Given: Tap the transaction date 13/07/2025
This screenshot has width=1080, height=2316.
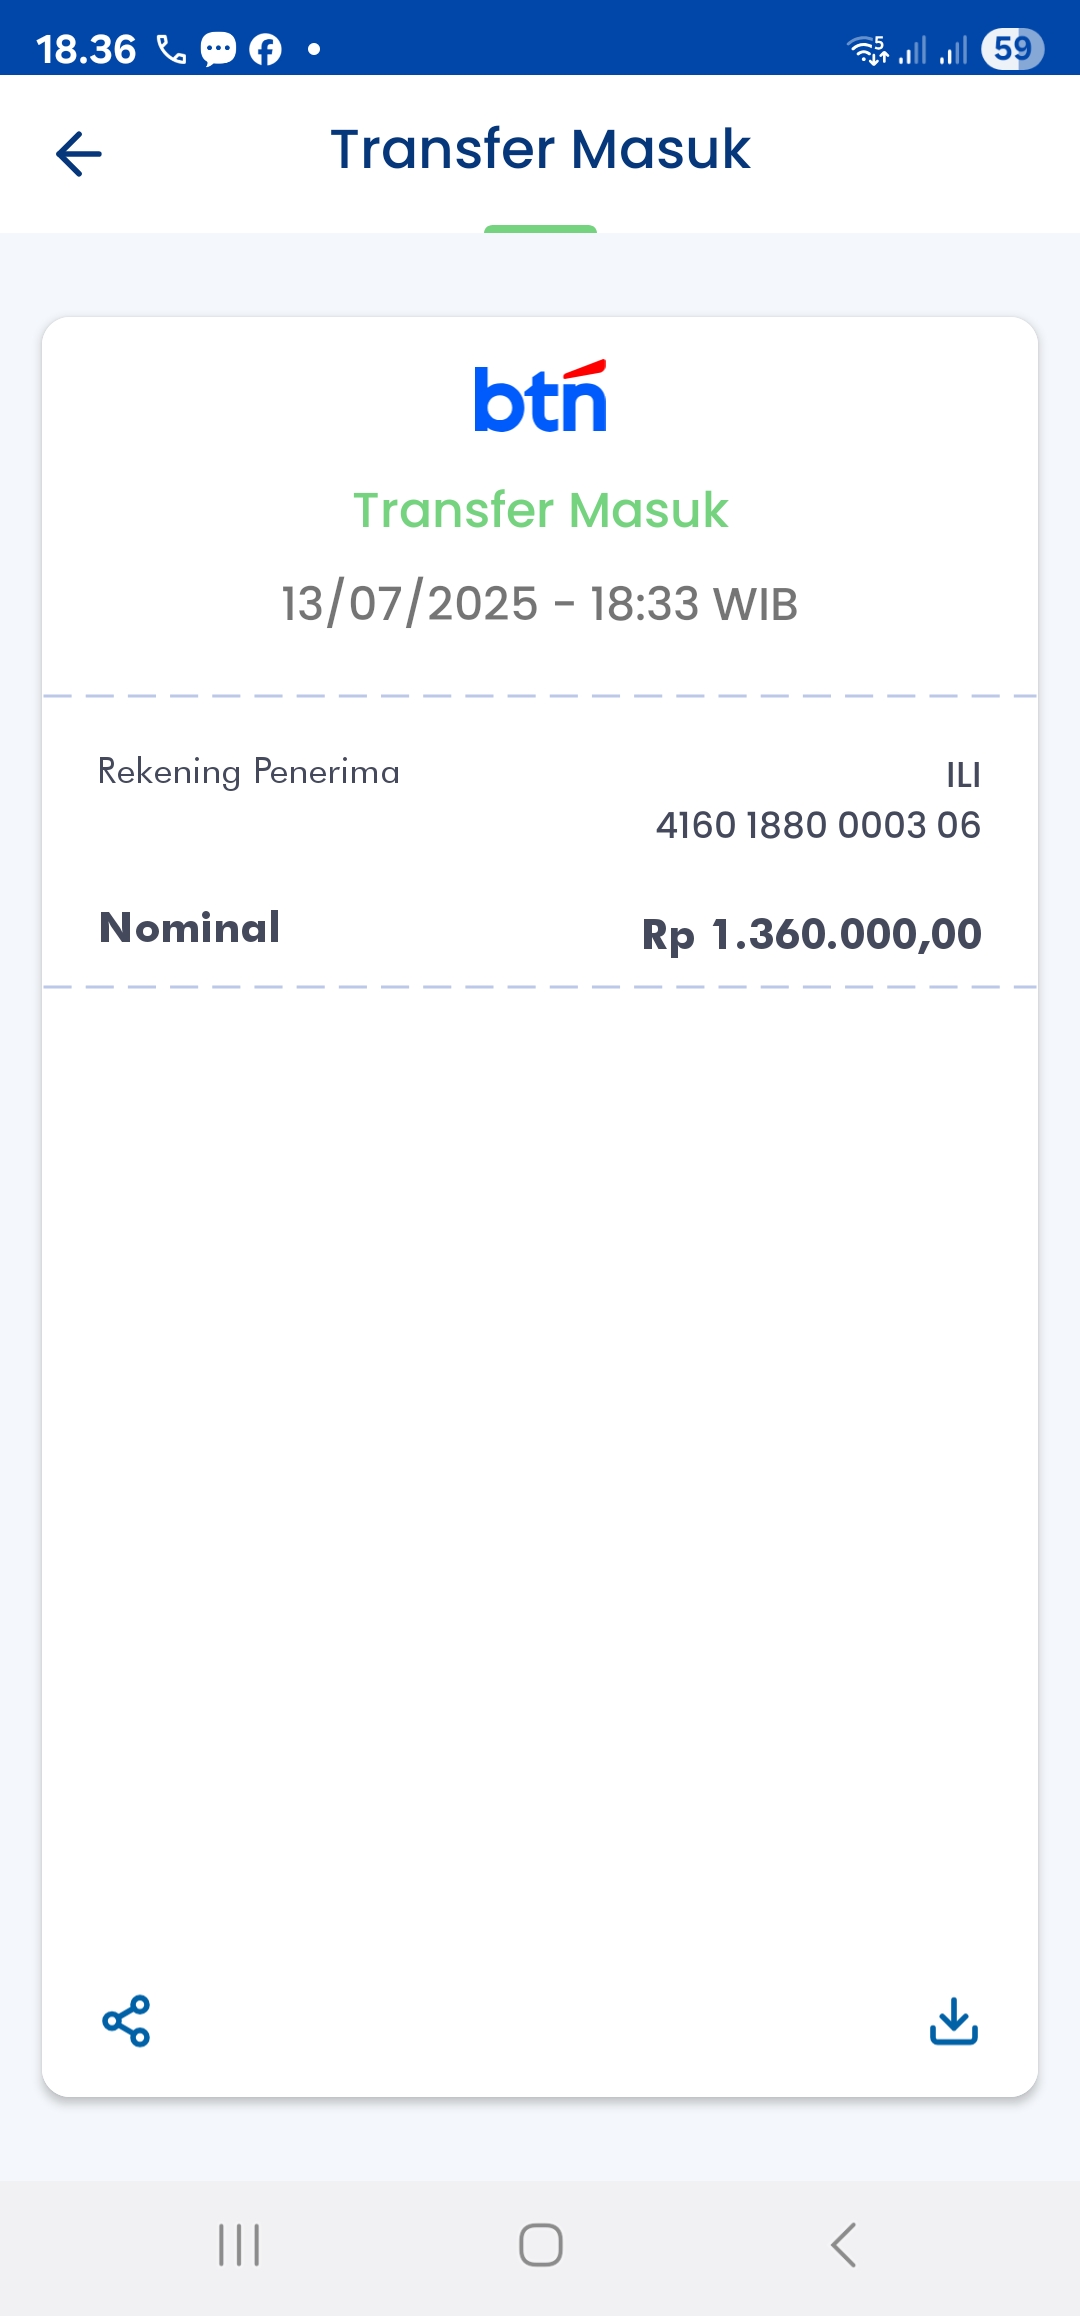Looking at the screenshot, I should [410, 604].
